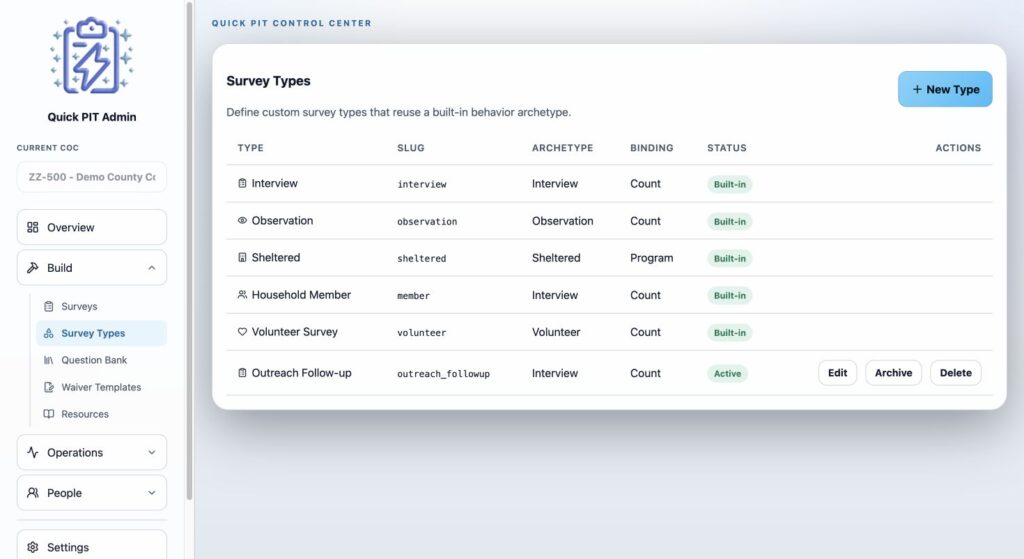The height and width of the screenshot is (559, 1024).
Task: Click the Interview row clipboard icon
Action: (x=242, y=184)
